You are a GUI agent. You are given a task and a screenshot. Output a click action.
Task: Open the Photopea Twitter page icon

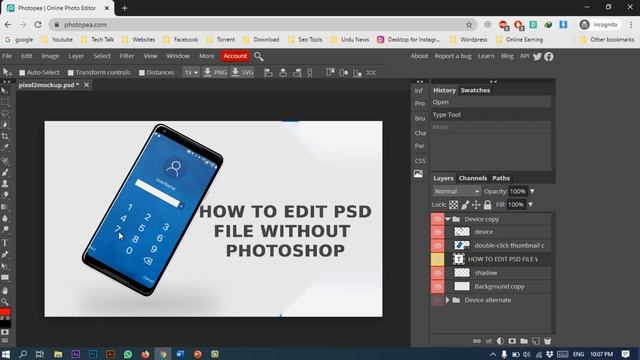[x=537, y=56]
